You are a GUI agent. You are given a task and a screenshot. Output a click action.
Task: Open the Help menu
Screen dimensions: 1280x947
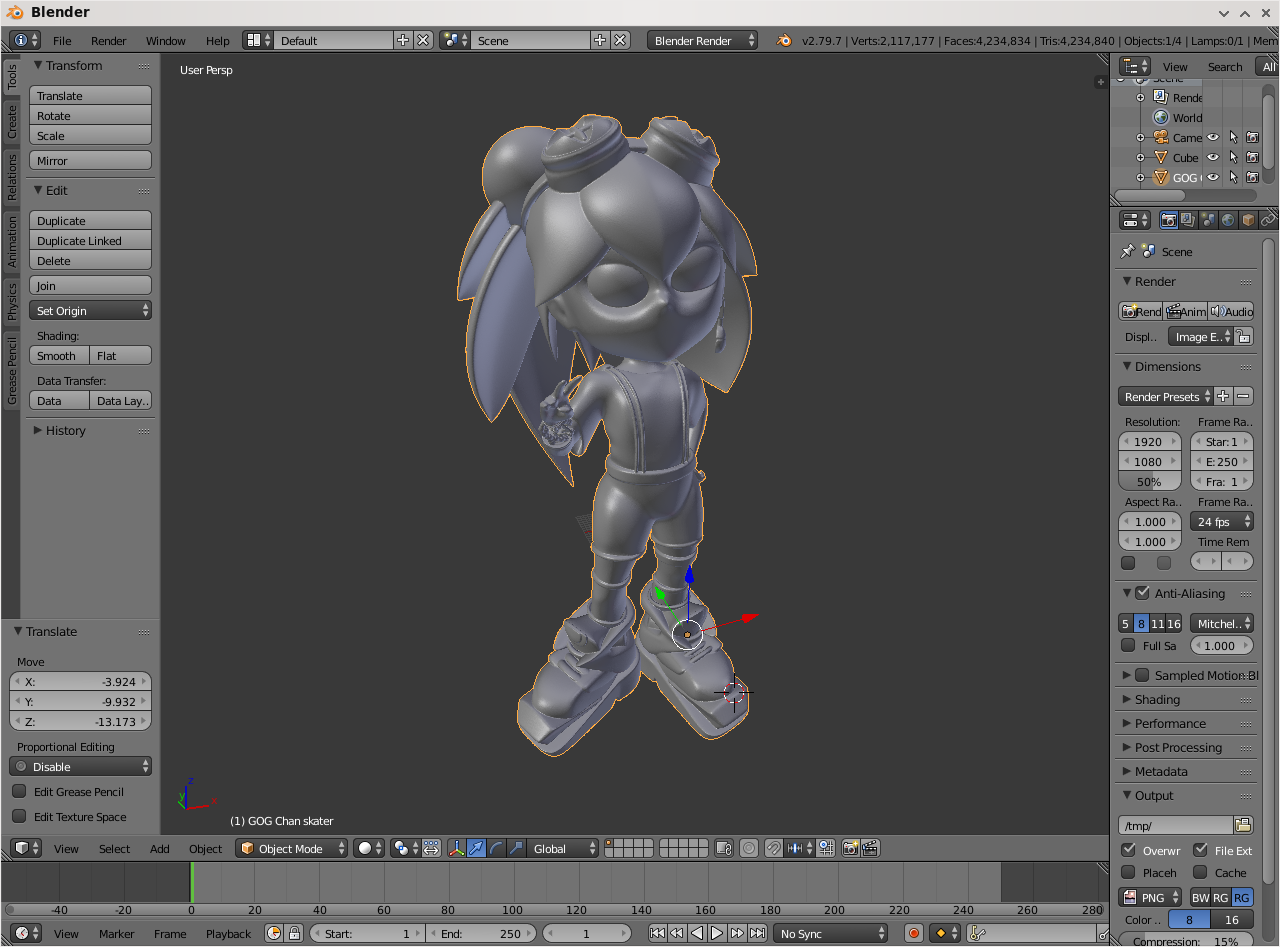[217, 40]
